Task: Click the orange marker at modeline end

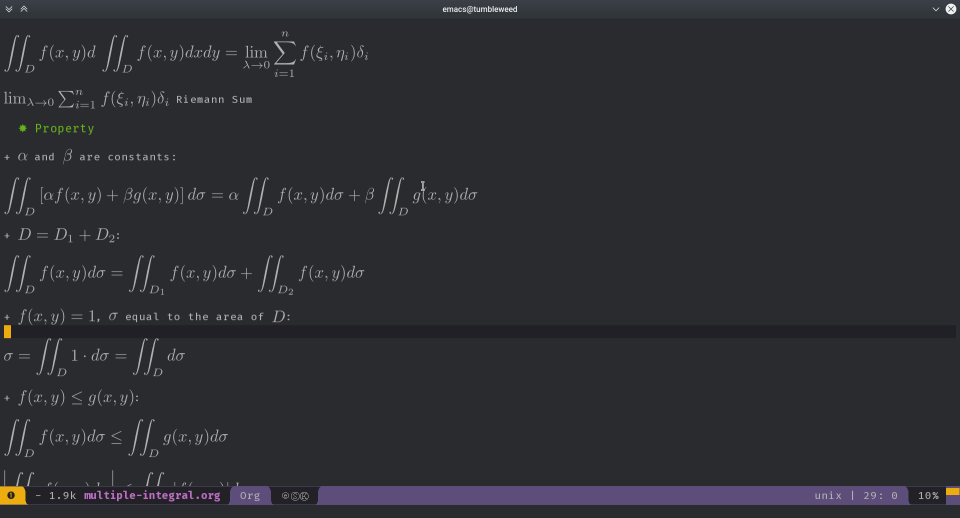Action: pos(953,492)
